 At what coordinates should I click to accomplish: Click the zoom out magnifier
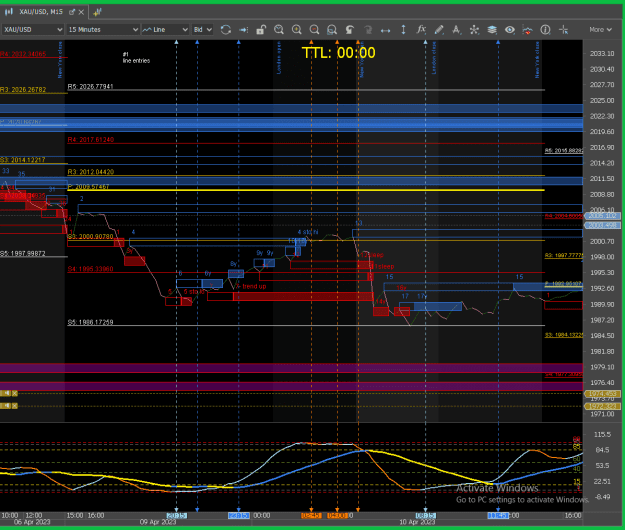click(x=314, y=29)
